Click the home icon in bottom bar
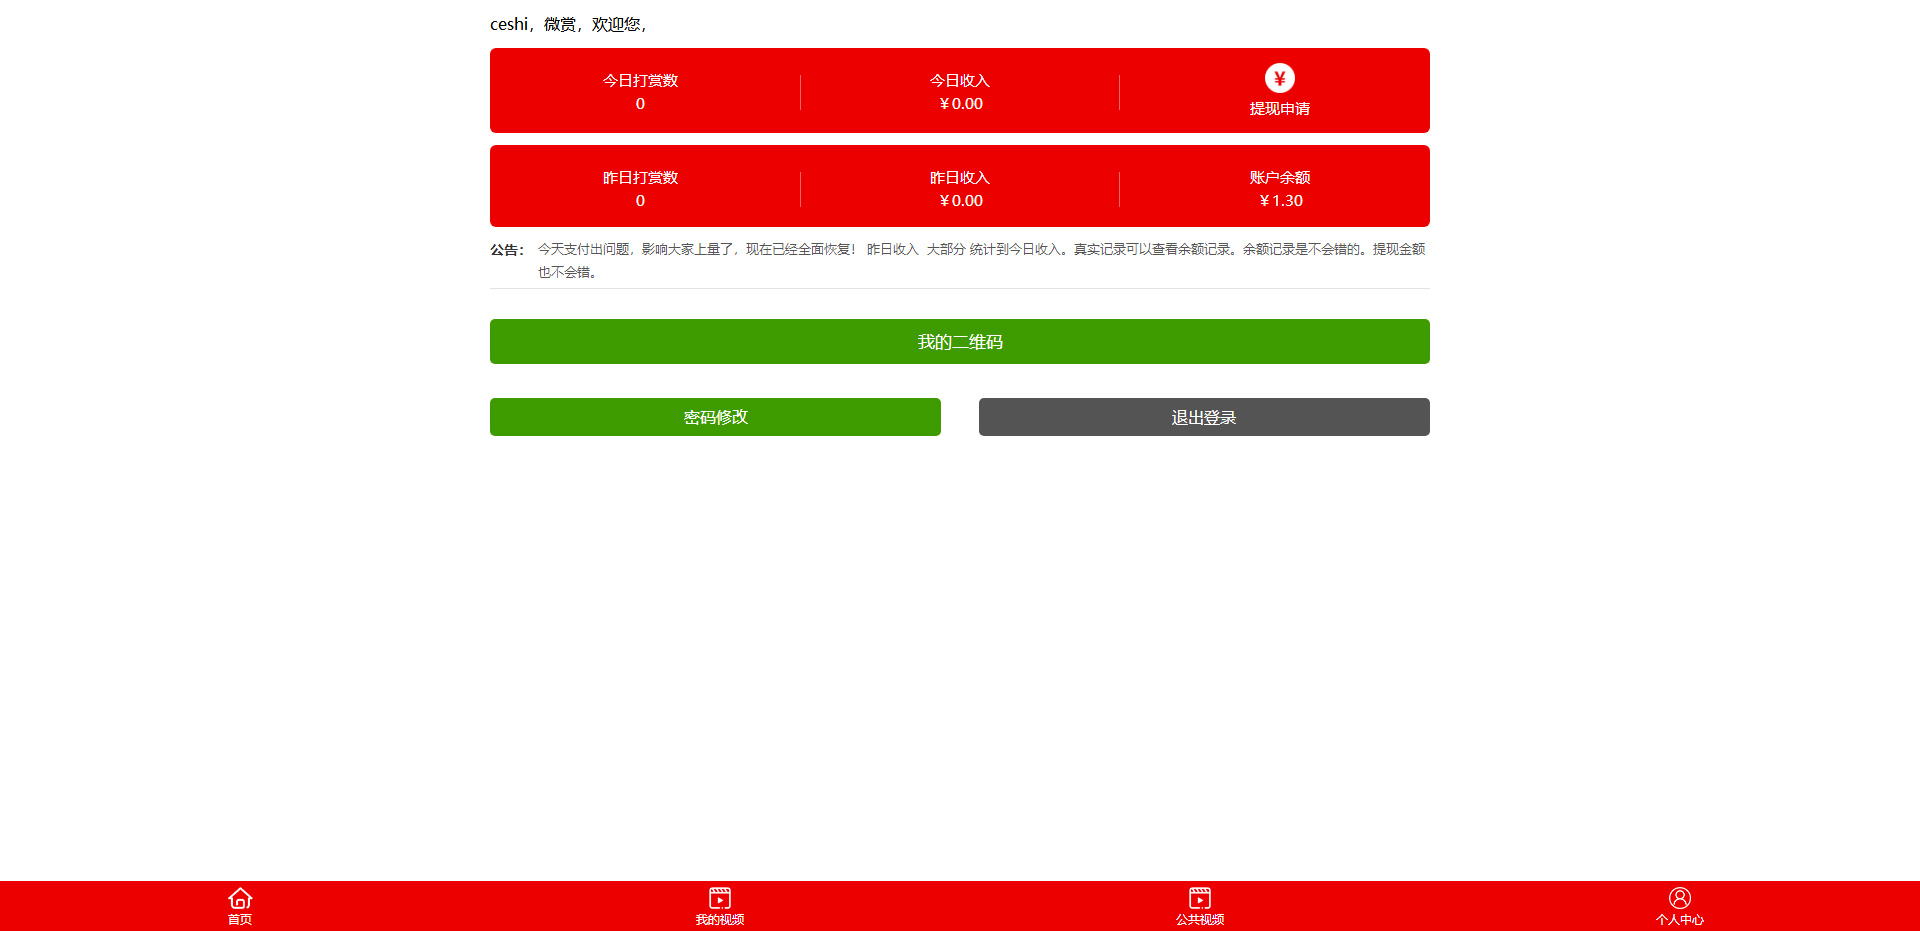Screen dimensions: 1920x931 tap(240, 898)
